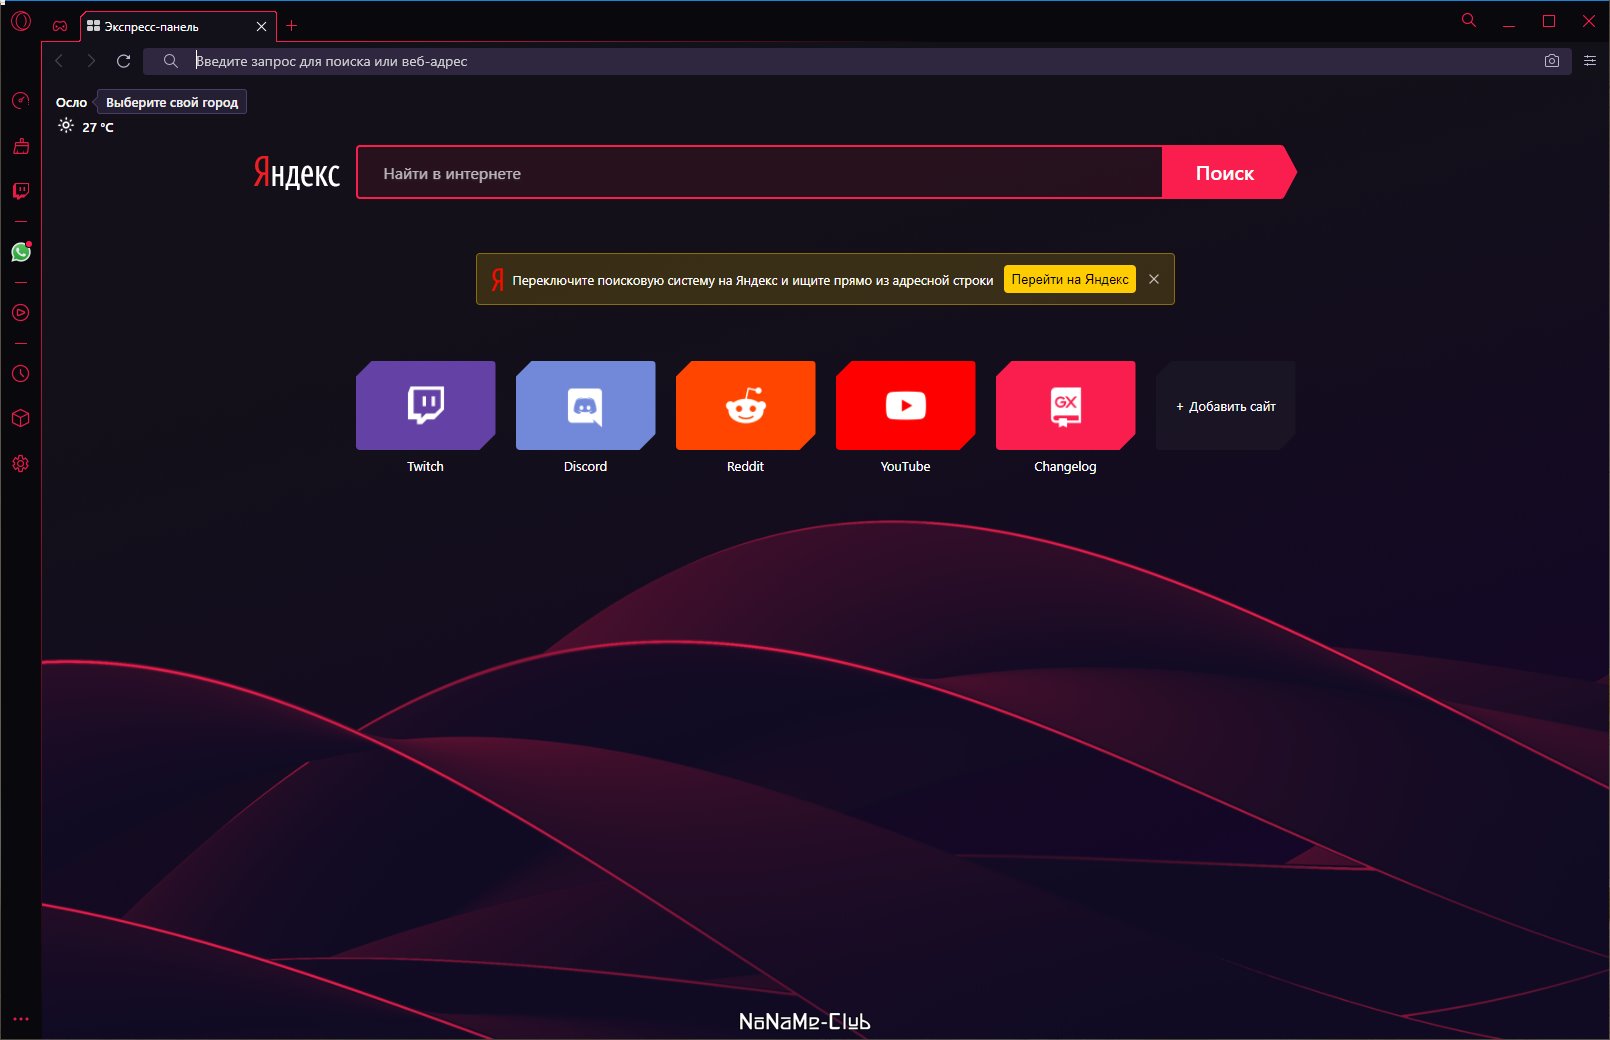Open WhatsApp messenger in sidebar

coord(21,252)
